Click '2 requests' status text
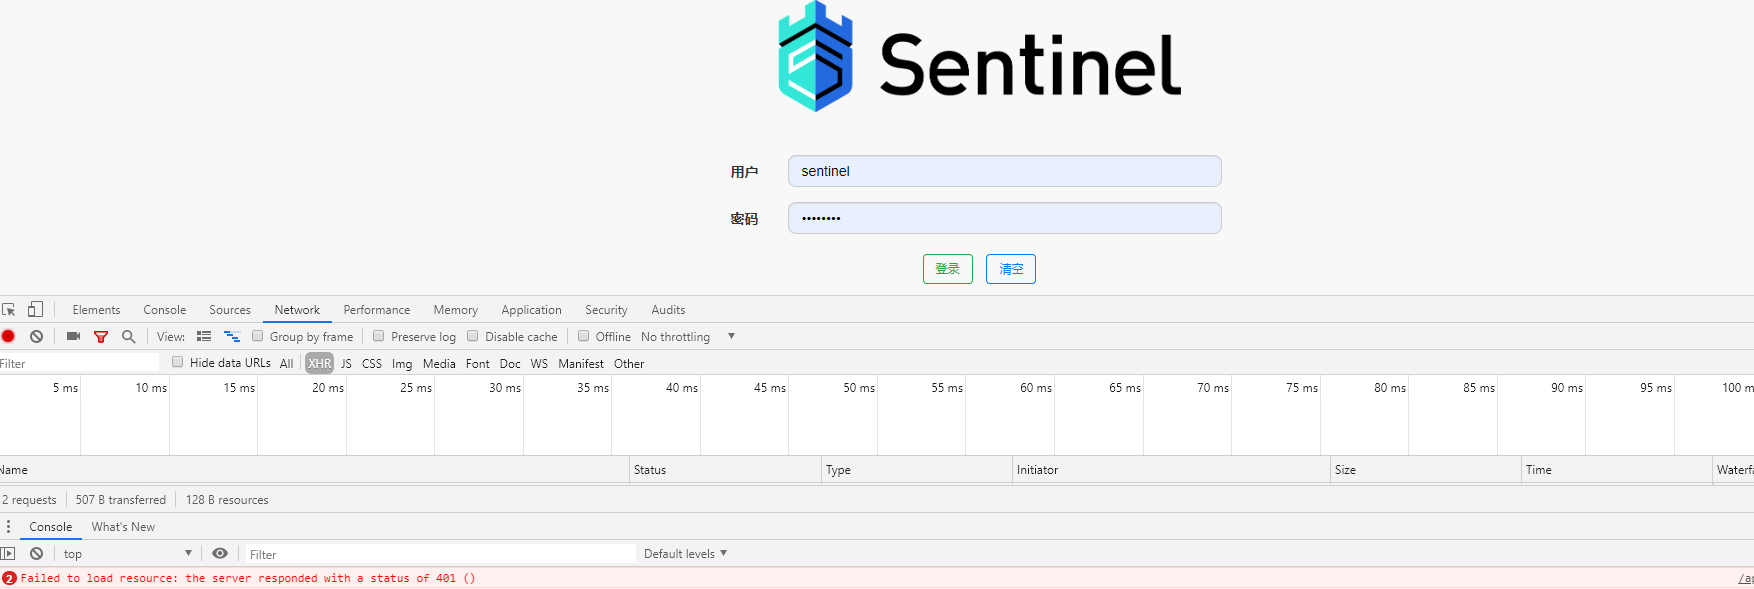 pos(30,500)
